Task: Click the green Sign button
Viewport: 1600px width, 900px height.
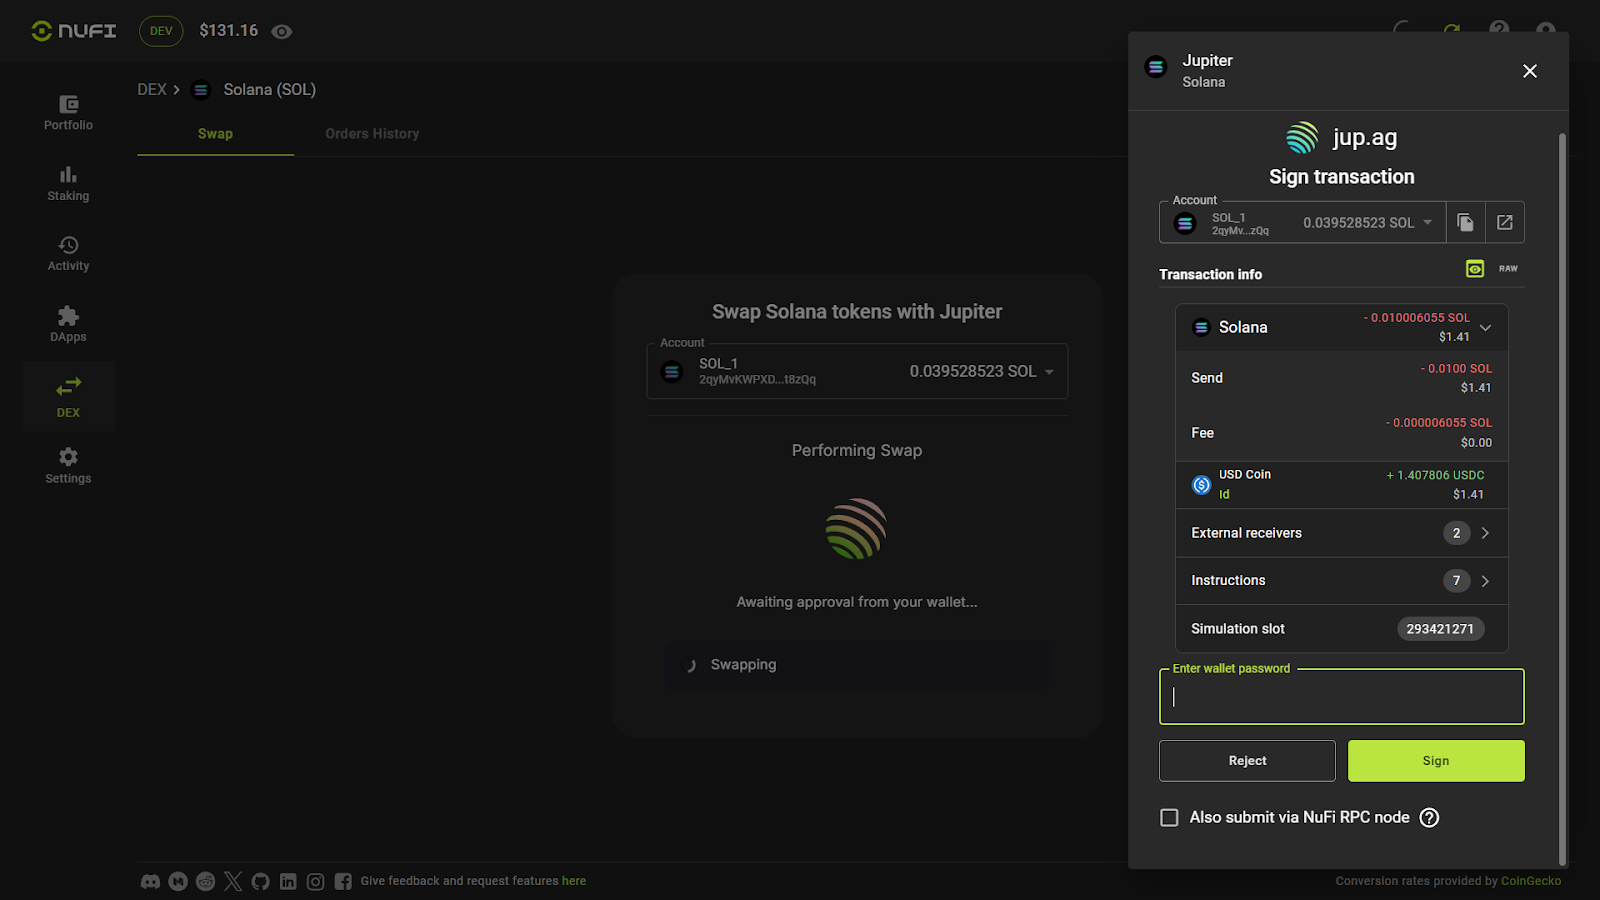Action: [x=1435, y=761]
